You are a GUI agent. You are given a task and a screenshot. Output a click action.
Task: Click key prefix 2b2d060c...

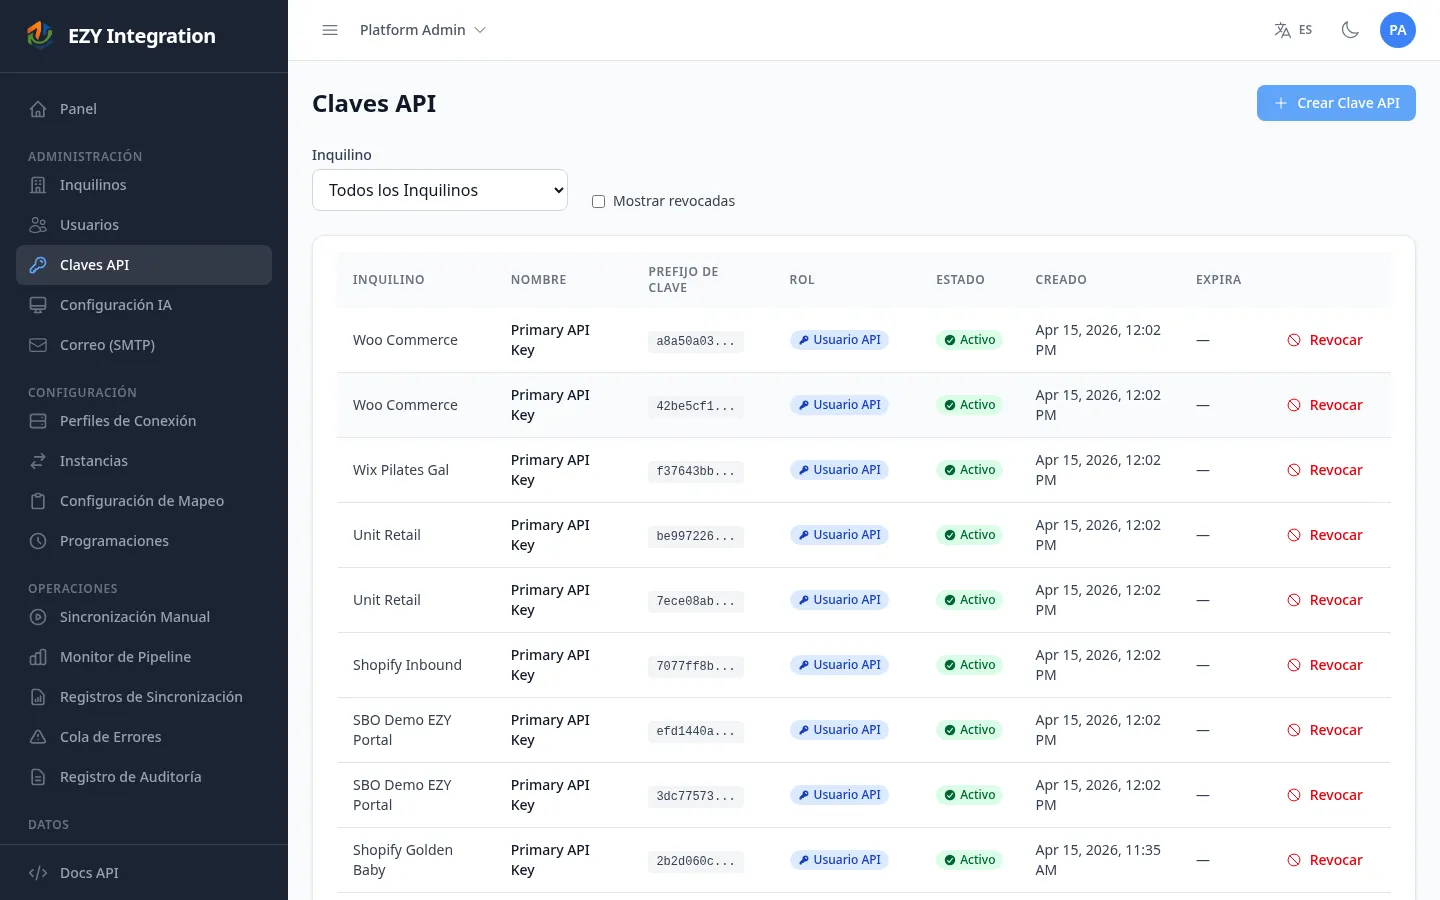(695, 861)
